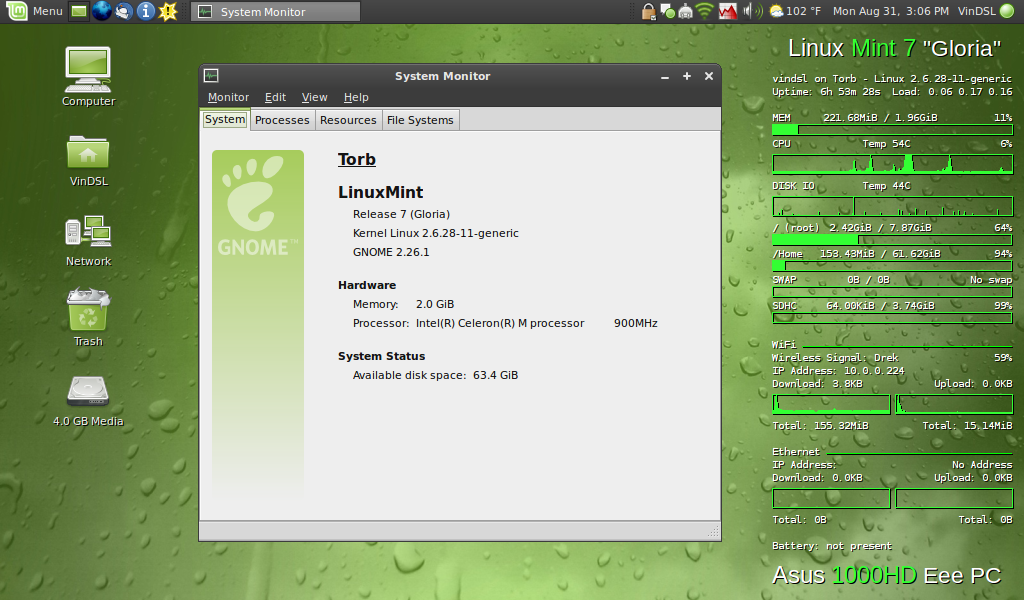Image resolution: width=1024 pixels, height=600 pixels.
Task: Select the Network desktop icon
Action: 88,240
